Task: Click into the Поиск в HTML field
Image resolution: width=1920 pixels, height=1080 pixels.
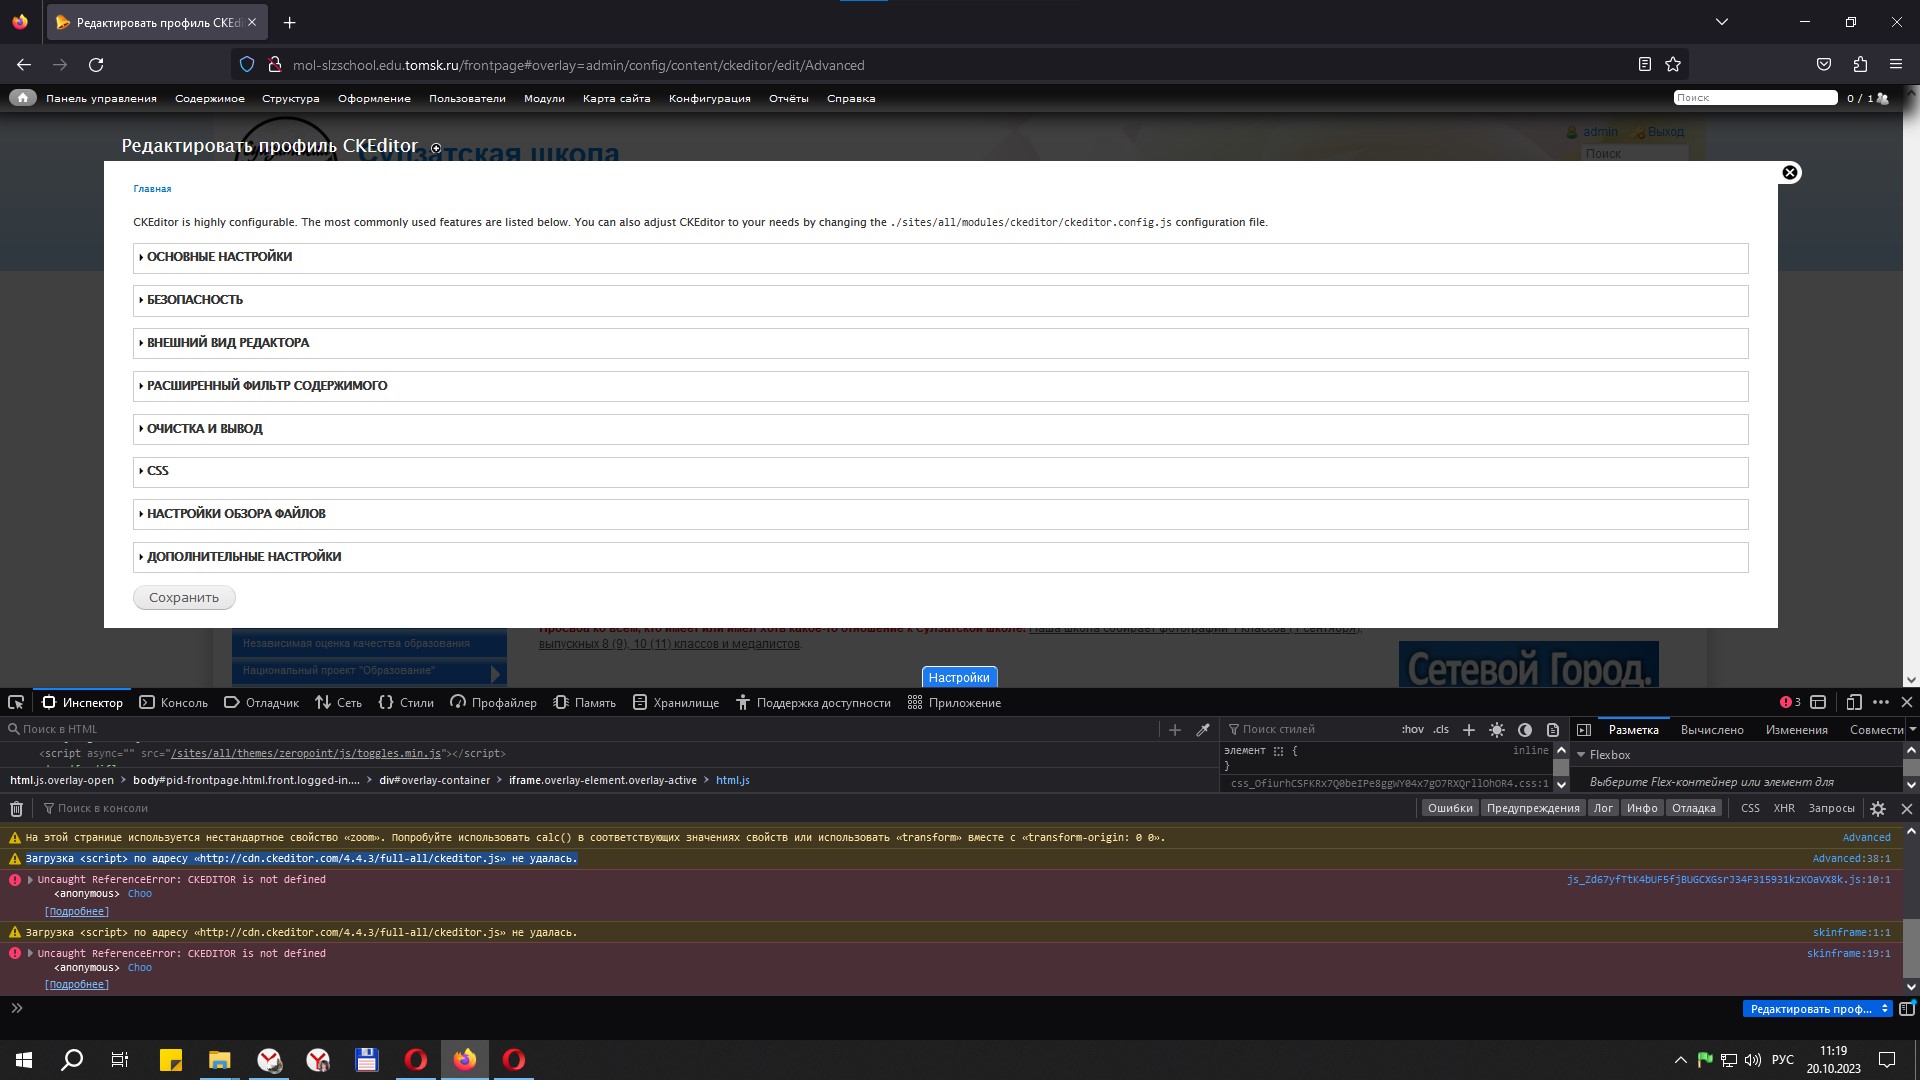Action: (580, 730)
